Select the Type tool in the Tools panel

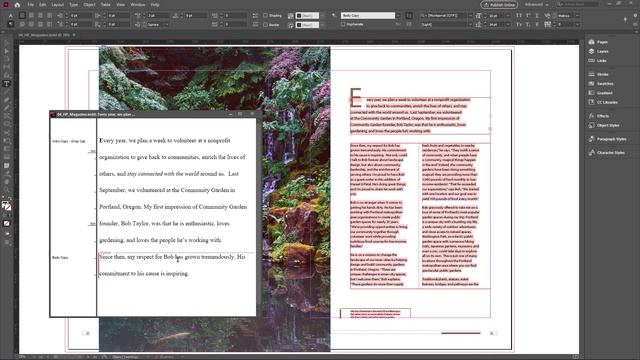(x=7, y=84)
